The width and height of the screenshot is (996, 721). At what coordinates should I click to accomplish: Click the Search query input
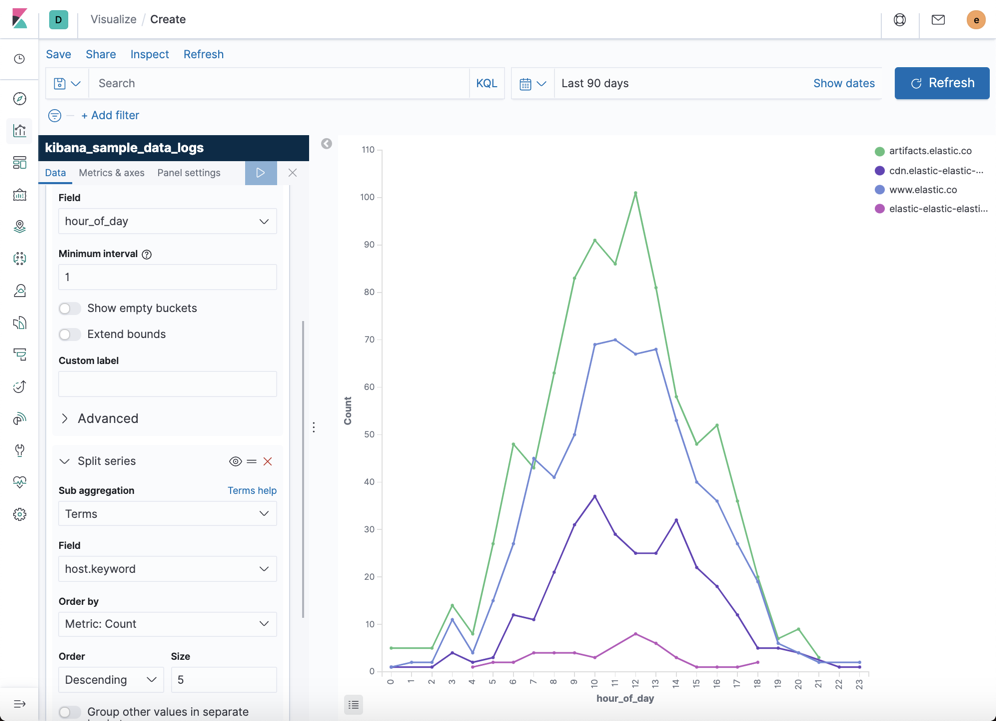(279, 83)
